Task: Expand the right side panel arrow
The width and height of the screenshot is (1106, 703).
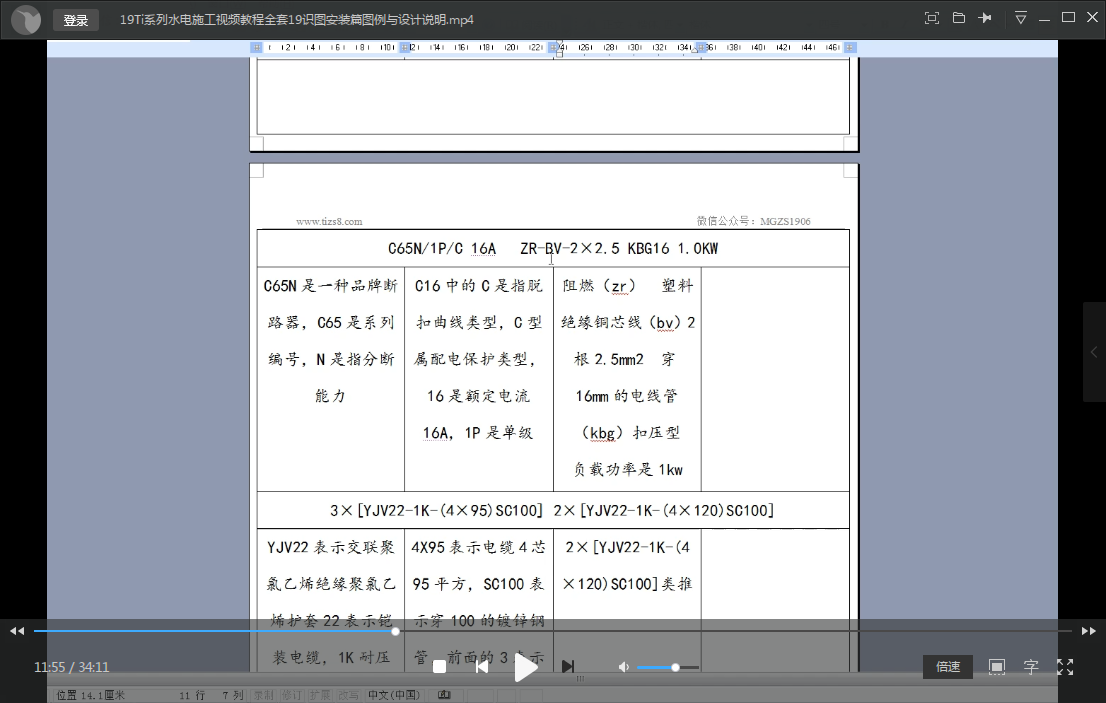Action: point(1094,352)
